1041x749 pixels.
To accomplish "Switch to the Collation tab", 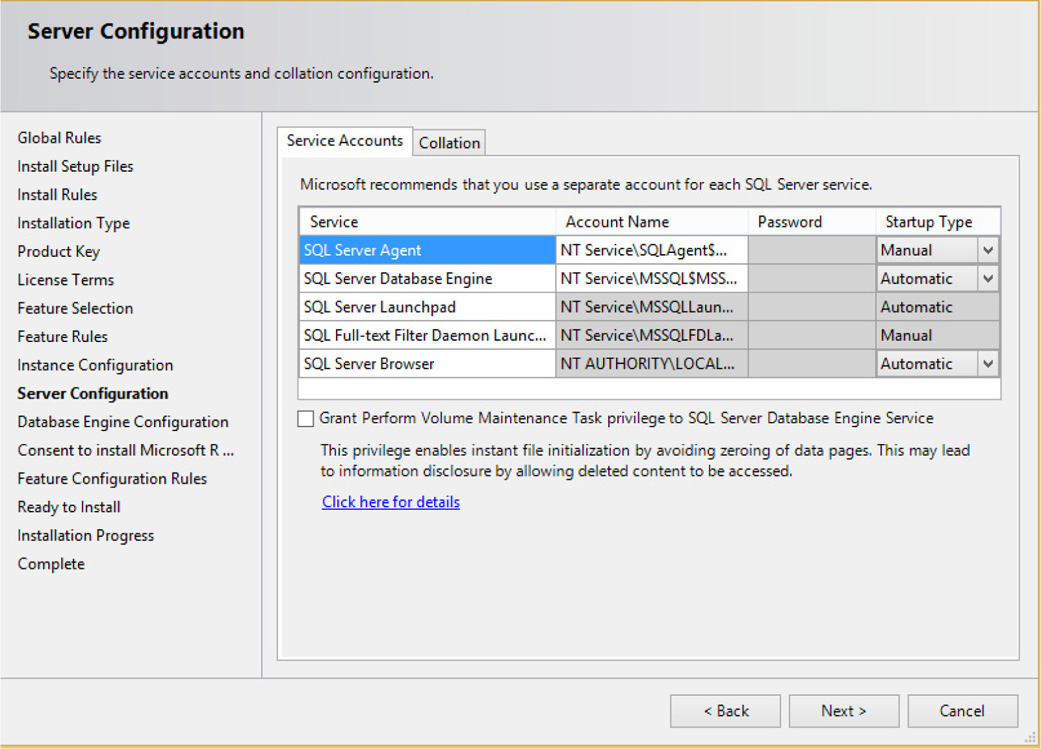I will point(449,143).
